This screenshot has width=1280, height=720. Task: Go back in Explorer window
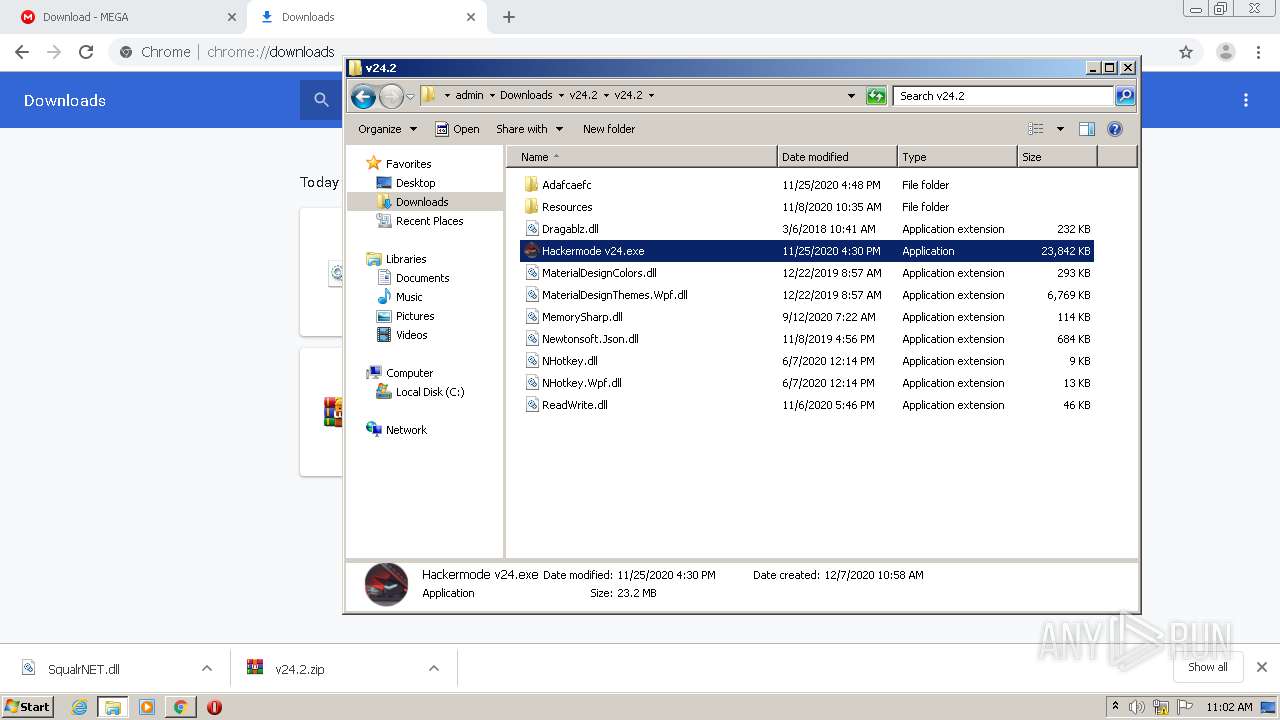coord(363,96)
